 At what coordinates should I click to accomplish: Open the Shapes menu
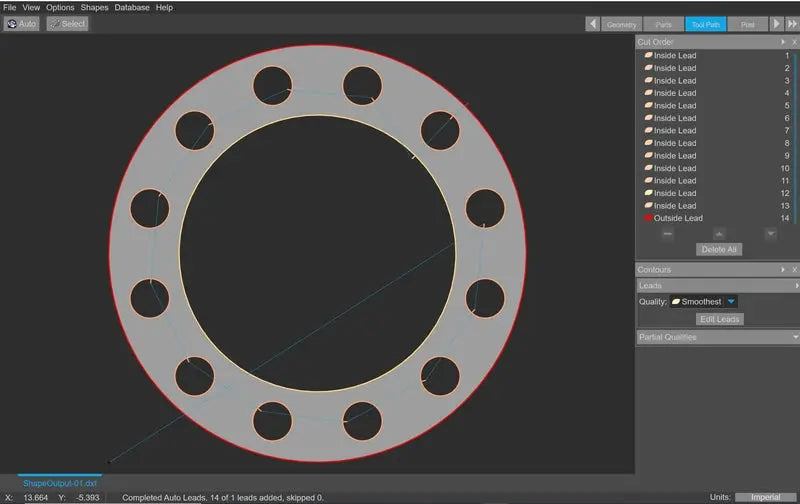94,7
